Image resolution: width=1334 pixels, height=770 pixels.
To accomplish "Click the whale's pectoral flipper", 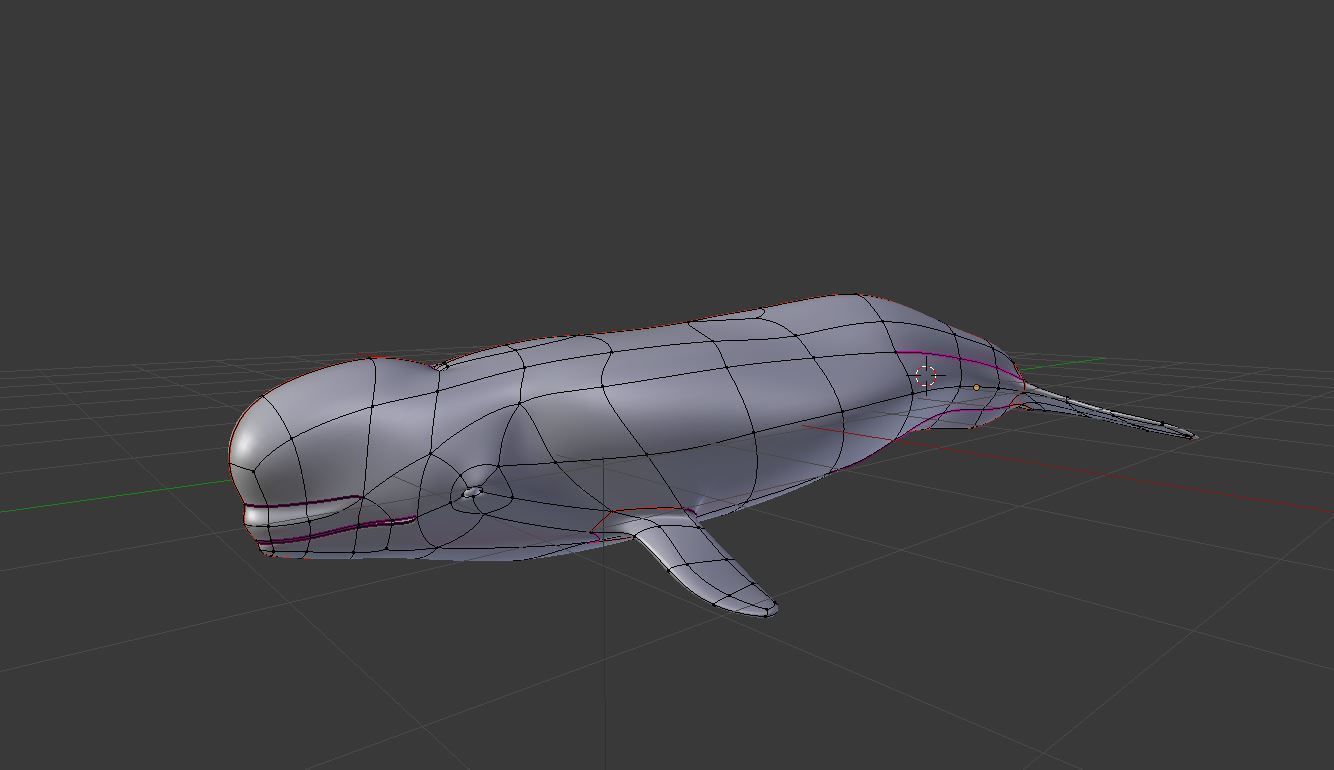I will (706, 567).
